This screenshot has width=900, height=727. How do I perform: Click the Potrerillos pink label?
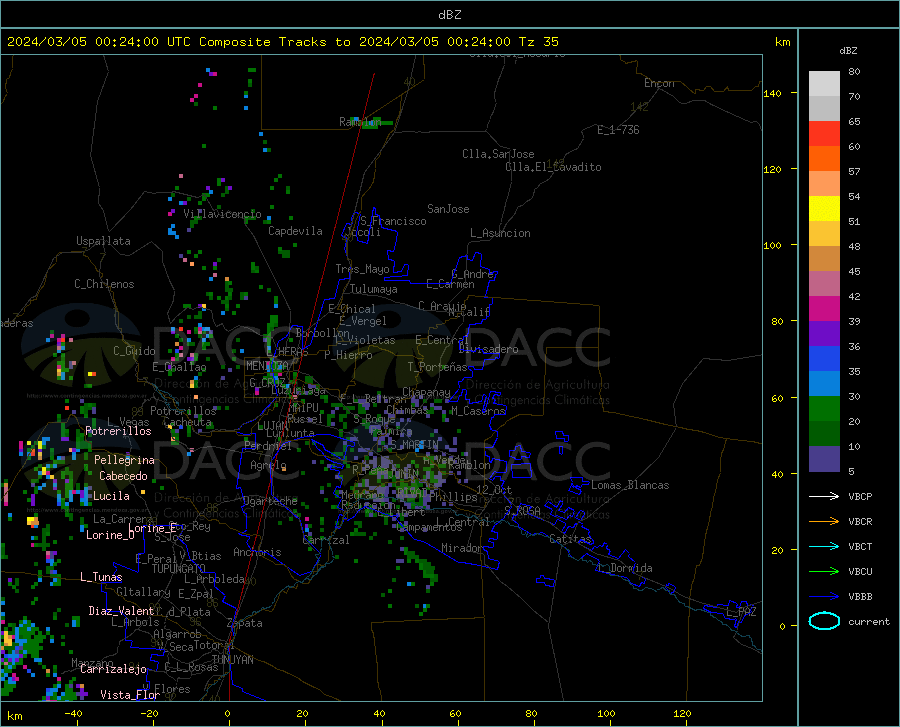[118, 431]
